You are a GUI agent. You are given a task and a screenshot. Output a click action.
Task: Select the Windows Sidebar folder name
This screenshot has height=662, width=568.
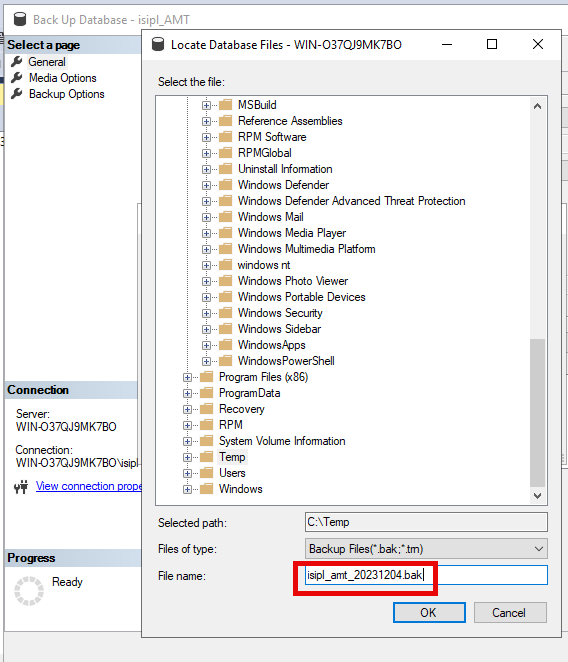coord(279,329)
